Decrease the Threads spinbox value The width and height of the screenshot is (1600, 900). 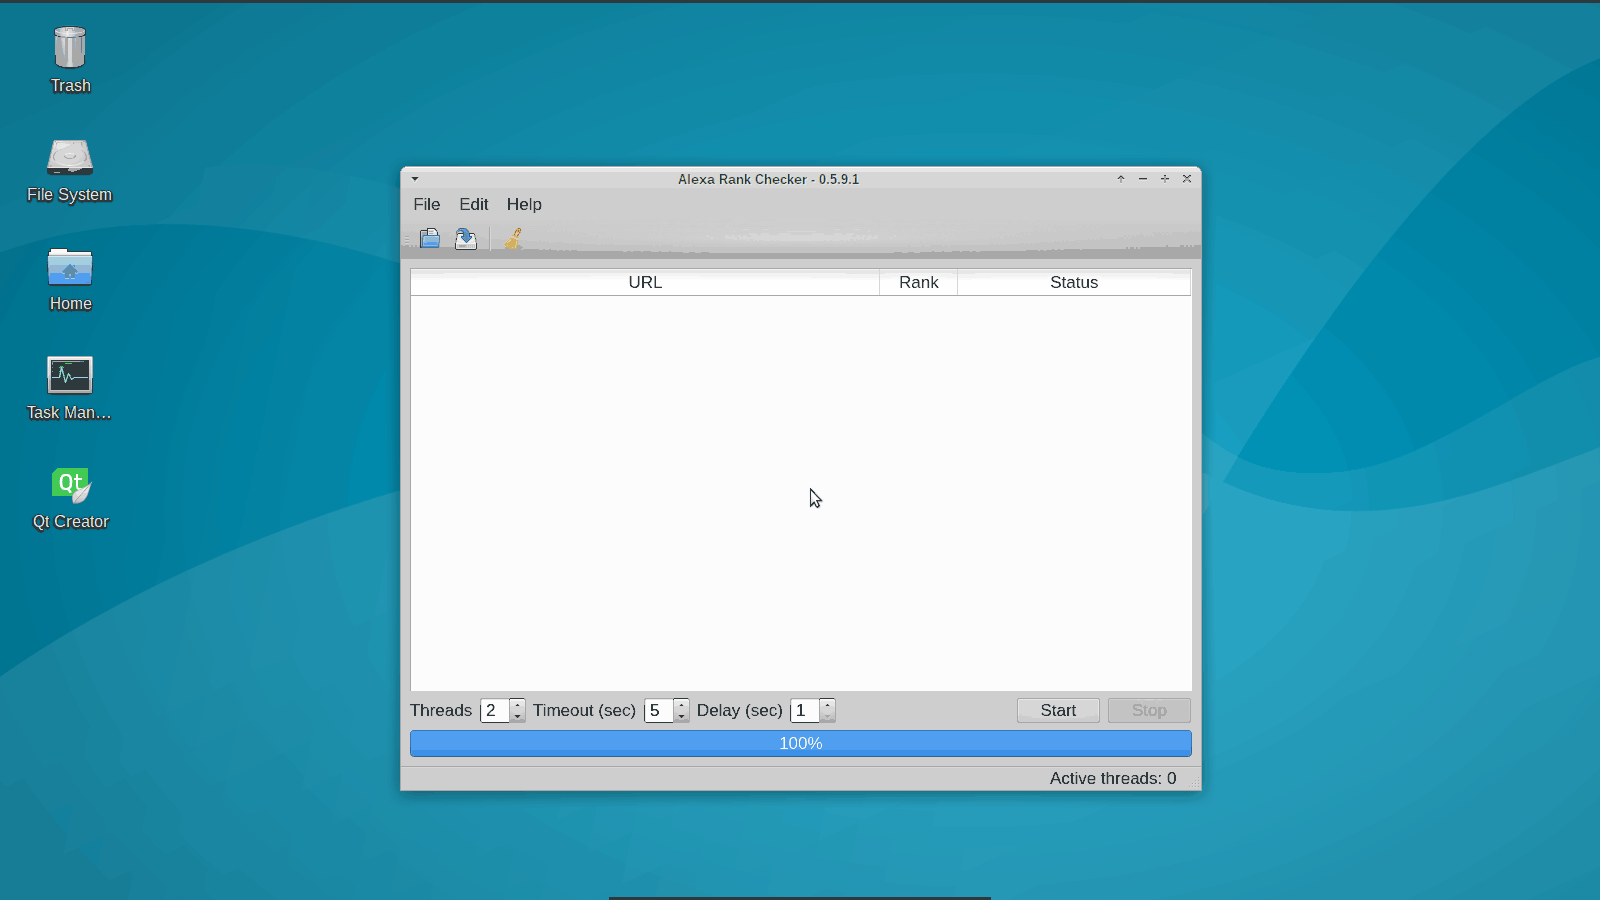point(518,716)
